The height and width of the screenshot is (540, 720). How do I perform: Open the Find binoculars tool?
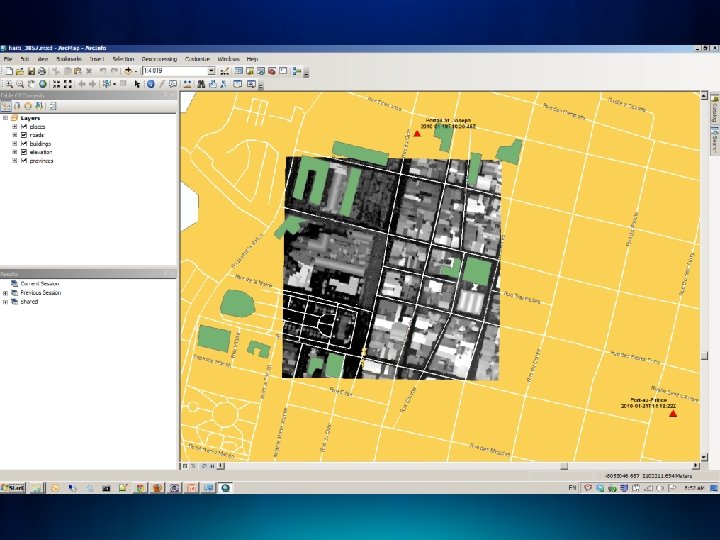(201, 84)
